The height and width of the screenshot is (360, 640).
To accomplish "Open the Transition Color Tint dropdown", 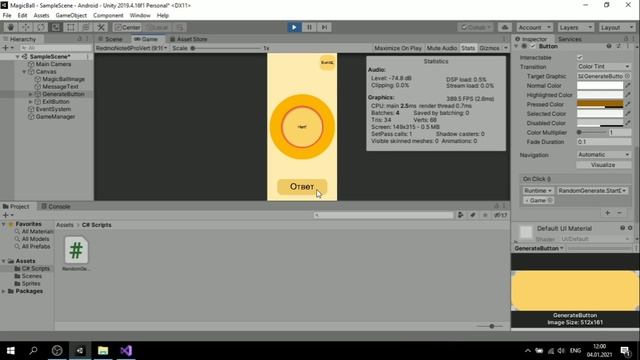I will click(604, 67).
